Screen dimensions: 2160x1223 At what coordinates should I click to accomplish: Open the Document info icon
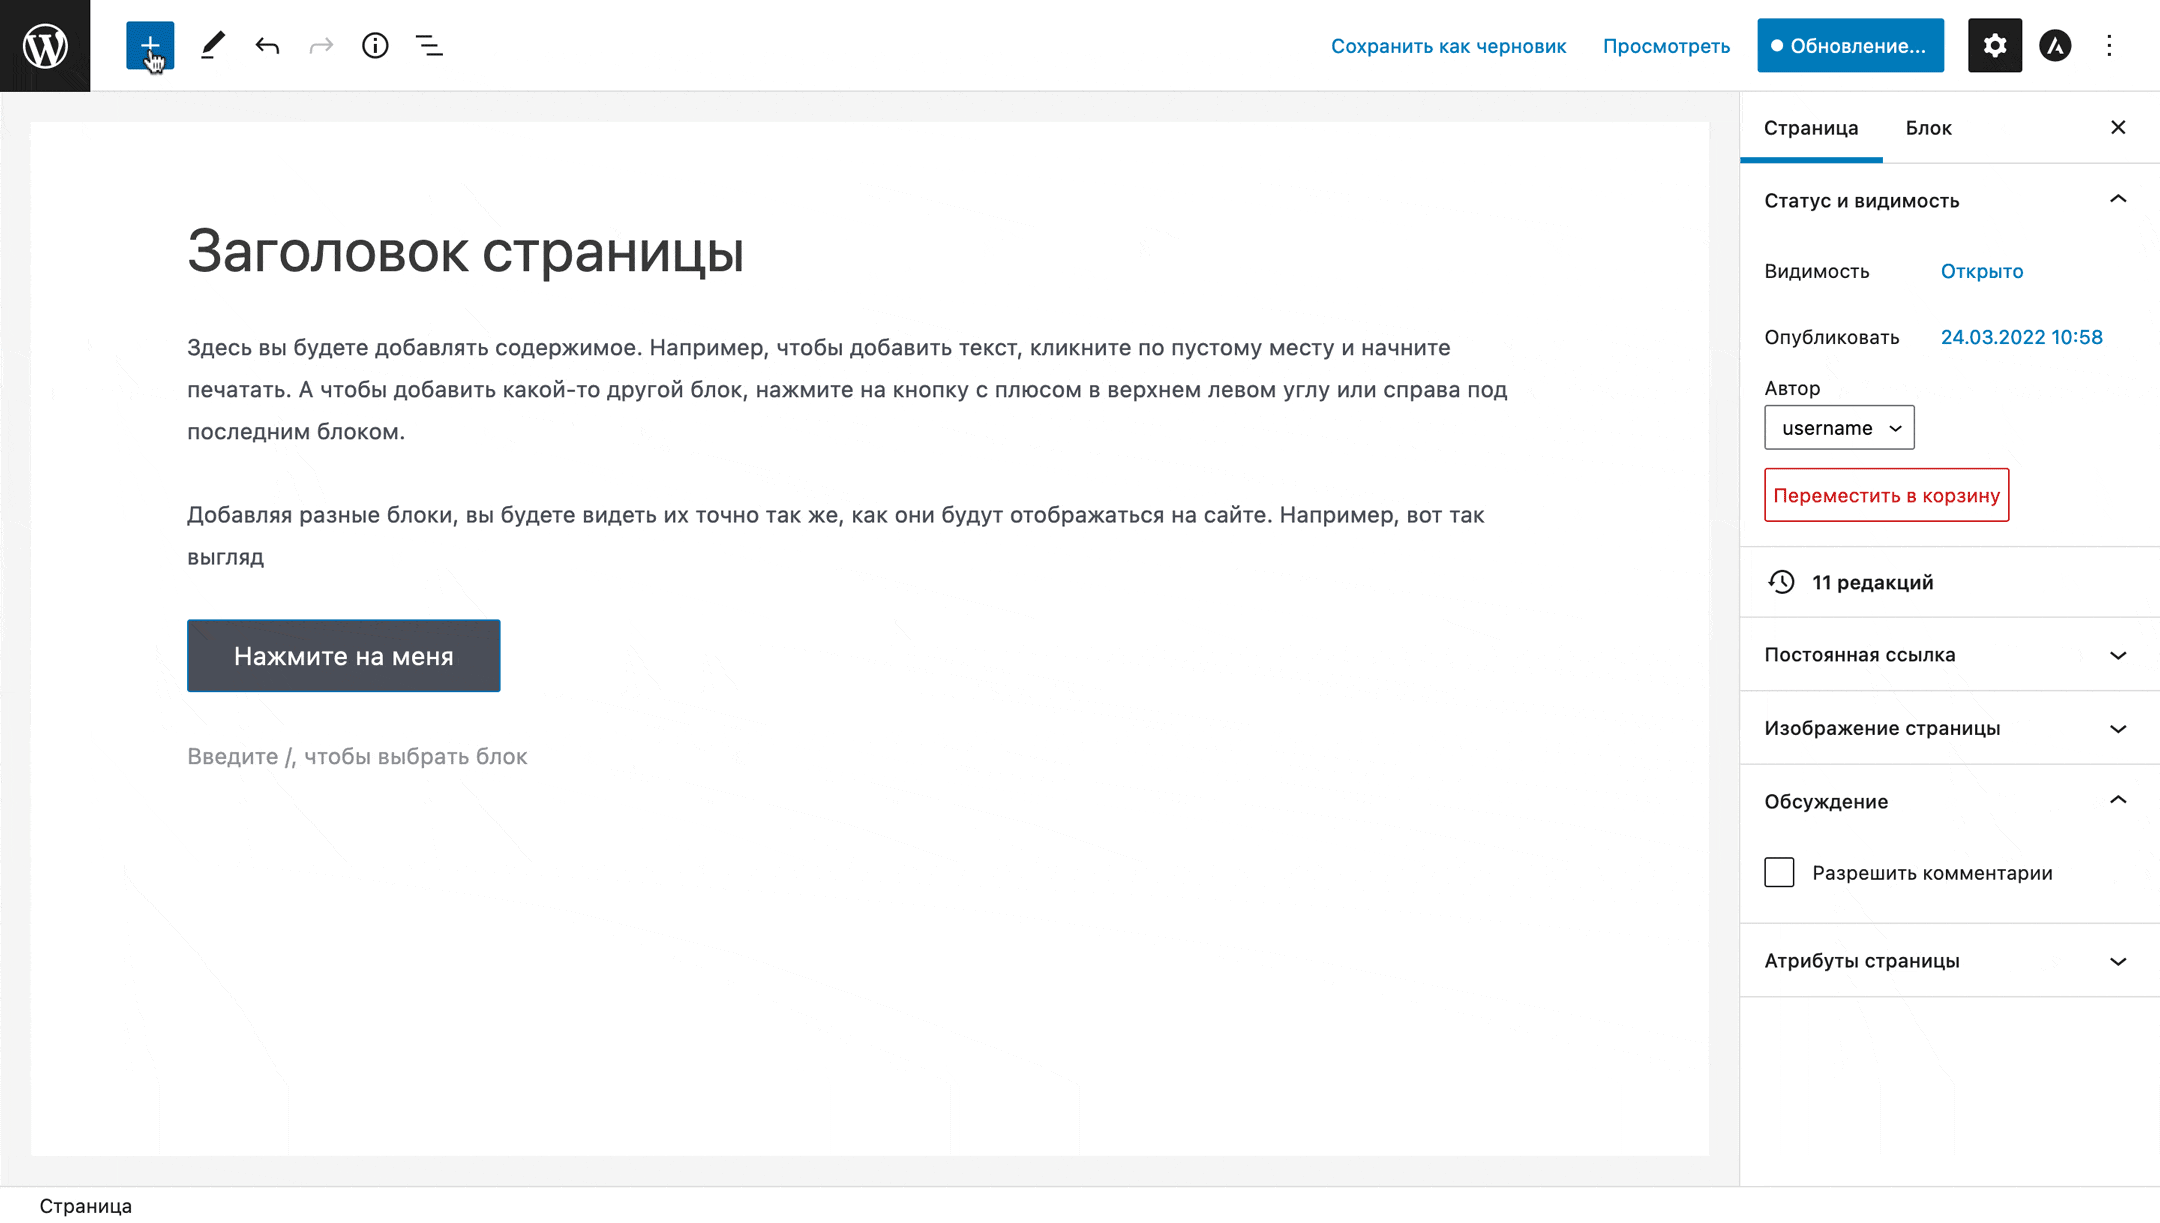point(375,45)
